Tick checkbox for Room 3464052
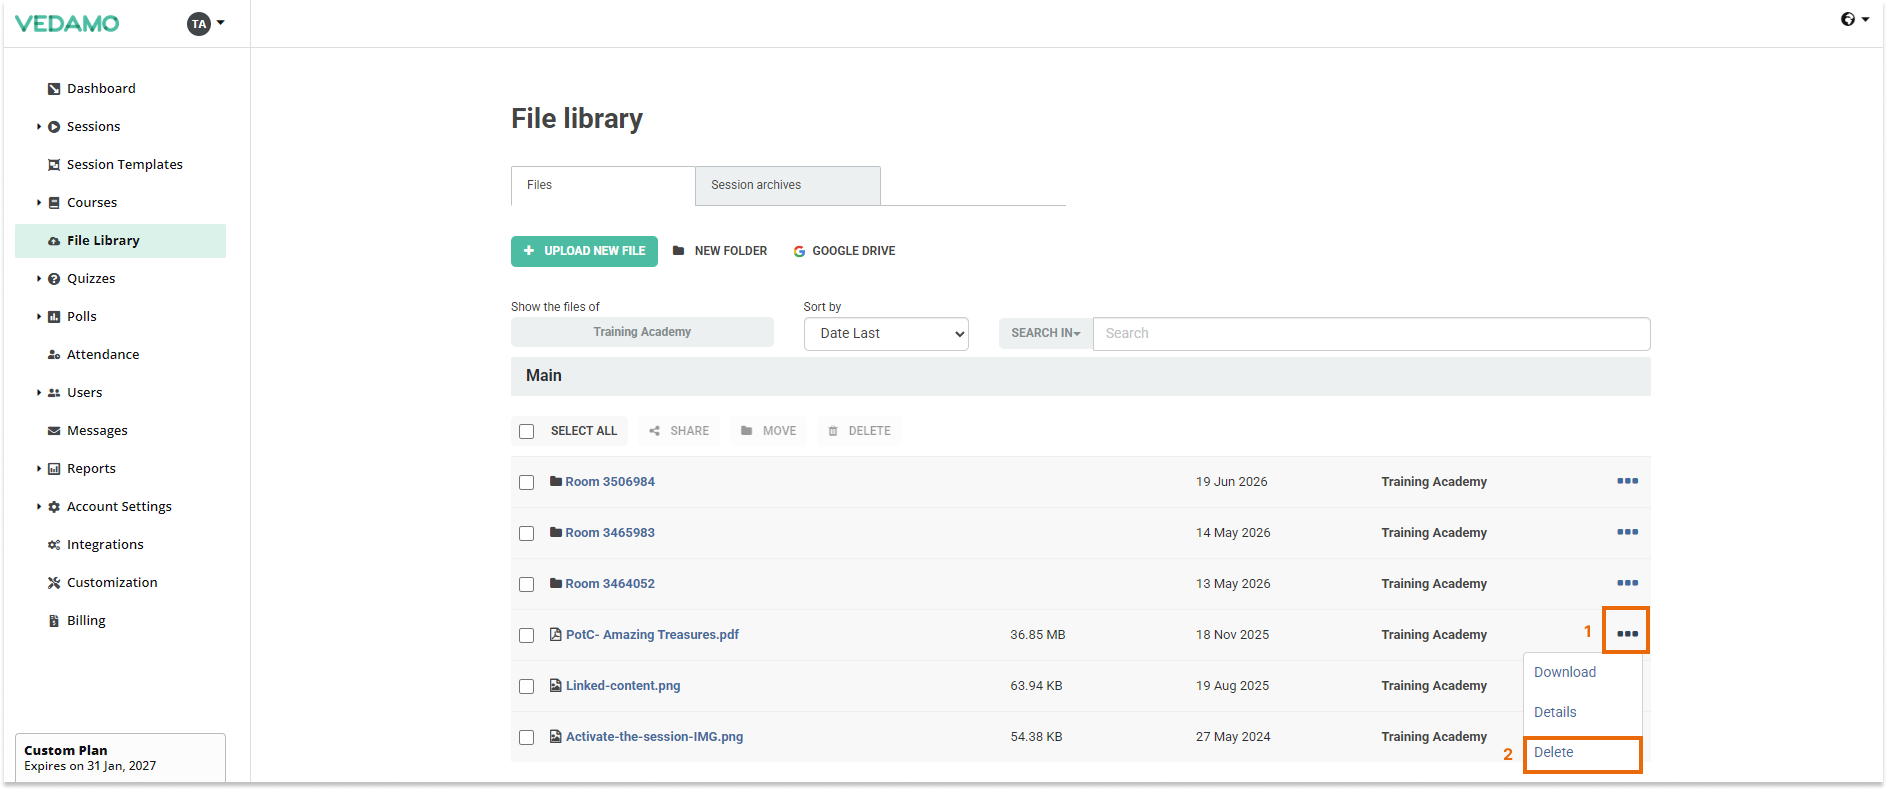The width and height of the screenshot is (1887, 790). point(527,584)
